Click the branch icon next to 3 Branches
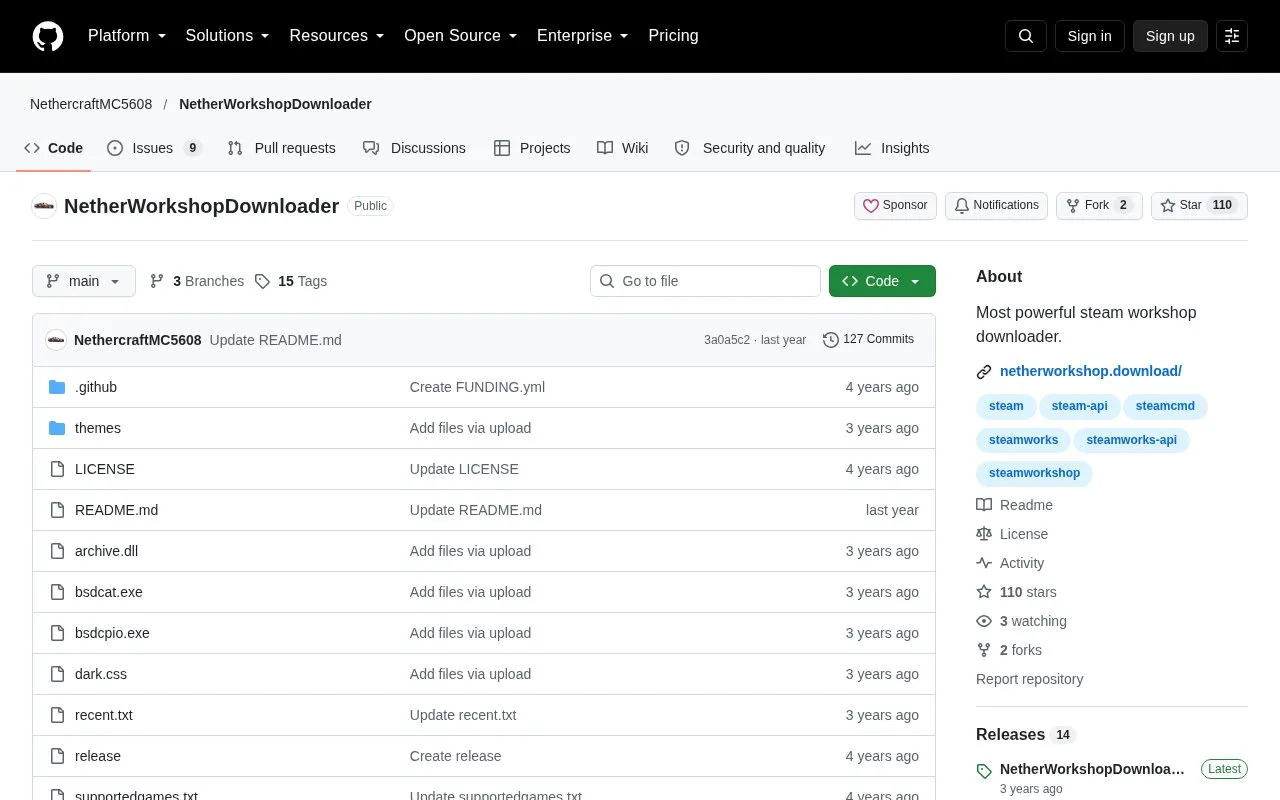The width and height of the screenshot is (1280, 800). (x=157, y=281)
